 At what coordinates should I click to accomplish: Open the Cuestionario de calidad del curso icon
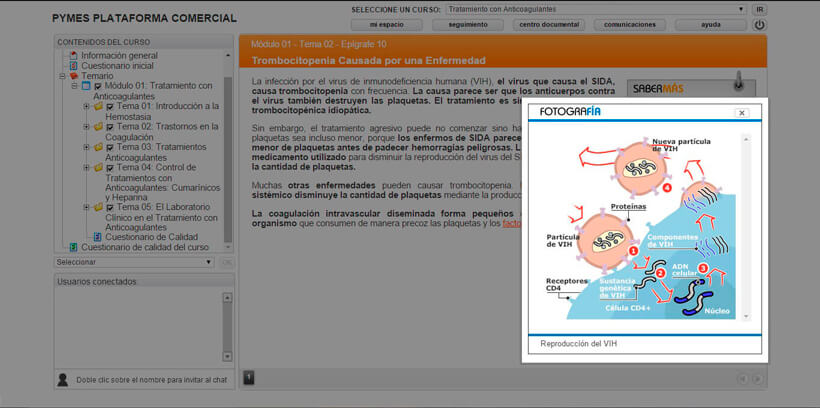click(73, 247)
